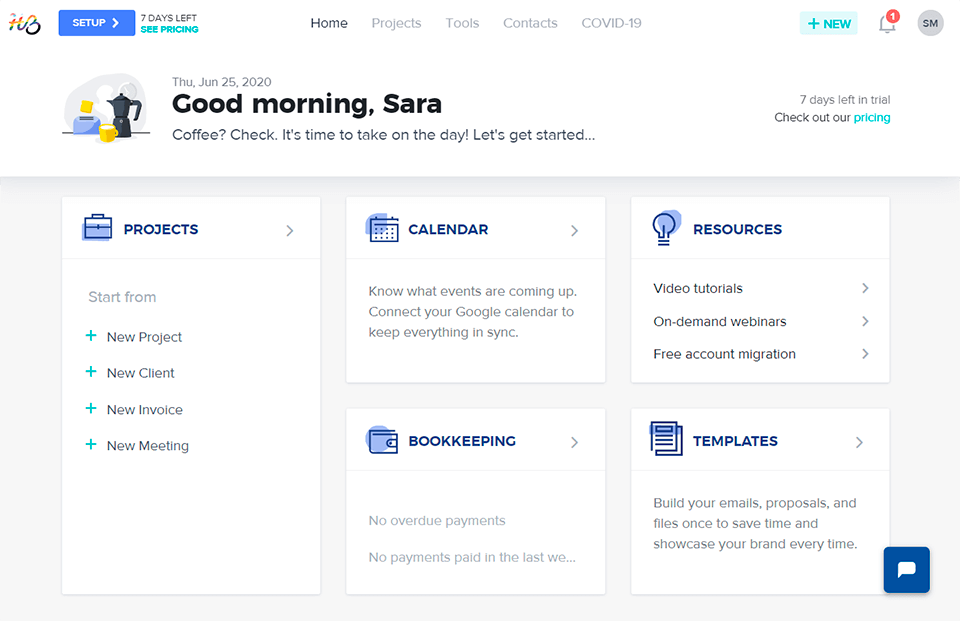Click the Projects briefcase icon
Viewport: 960px width, 621px height.
click(97, 229)
